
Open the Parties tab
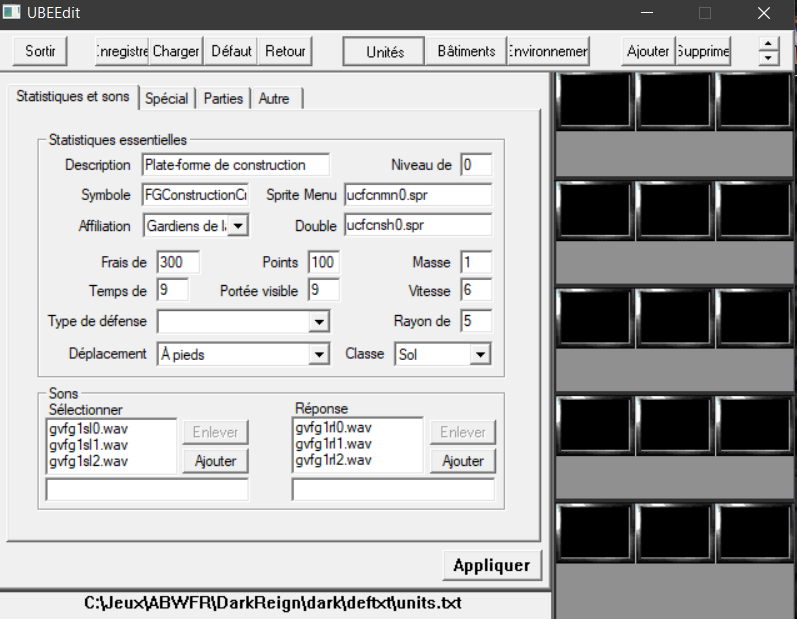223,99
